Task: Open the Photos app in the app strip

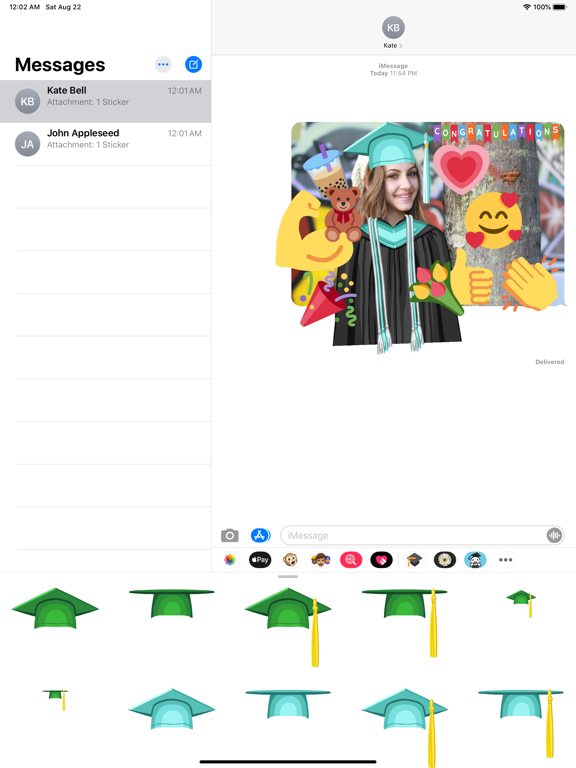Action: tap(230, 560)
